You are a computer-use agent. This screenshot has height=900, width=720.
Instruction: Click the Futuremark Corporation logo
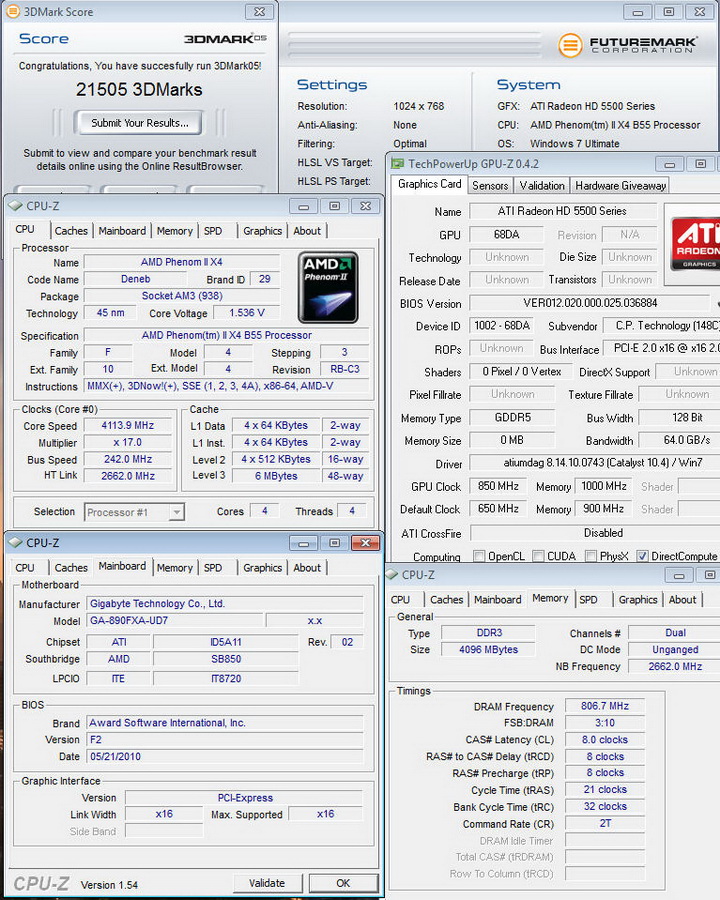(628, 45)
